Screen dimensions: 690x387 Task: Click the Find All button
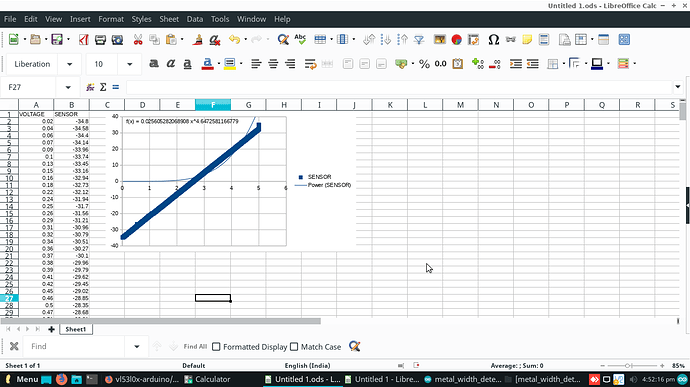pos(195,347)
